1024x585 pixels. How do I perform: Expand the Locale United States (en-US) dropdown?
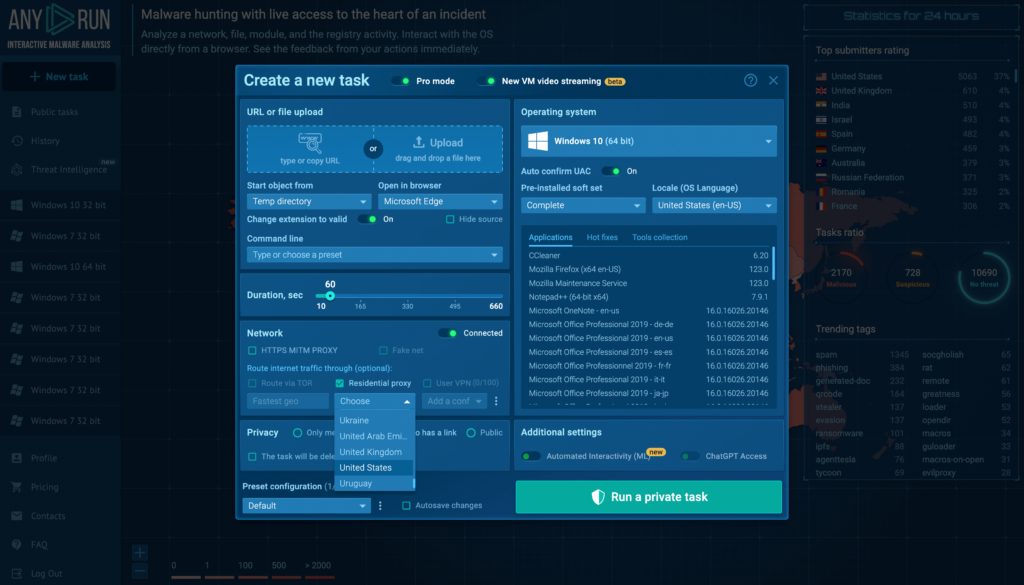(x=714, y=205)
